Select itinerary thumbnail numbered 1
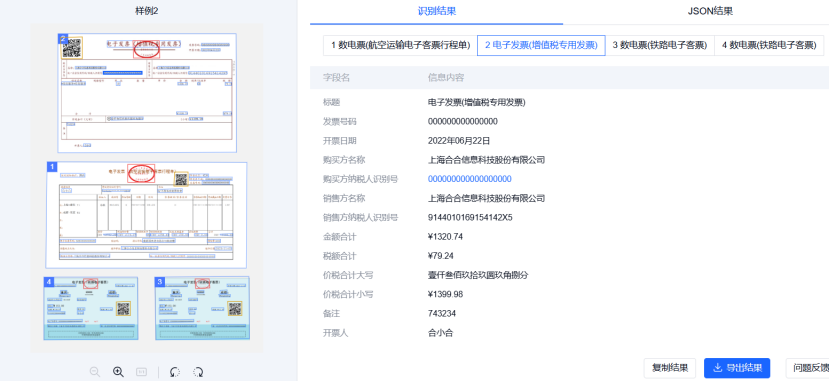 pos(146,215)
